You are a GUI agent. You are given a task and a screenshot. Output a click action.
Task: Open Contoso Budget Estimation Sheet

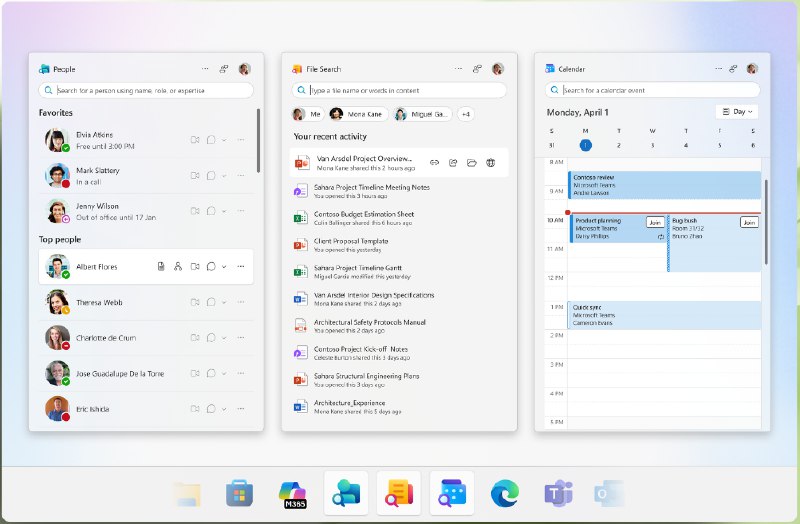pos(399,218)
